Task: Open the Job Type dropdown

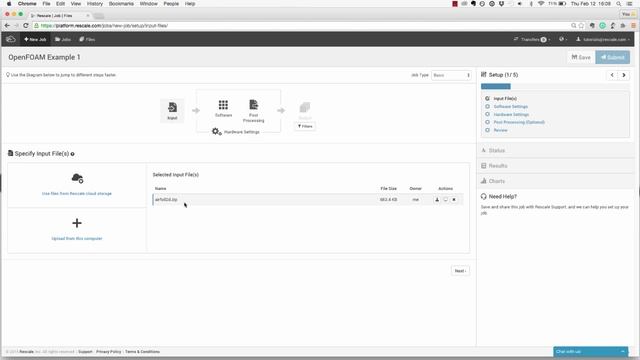Action: click(451, 75)
